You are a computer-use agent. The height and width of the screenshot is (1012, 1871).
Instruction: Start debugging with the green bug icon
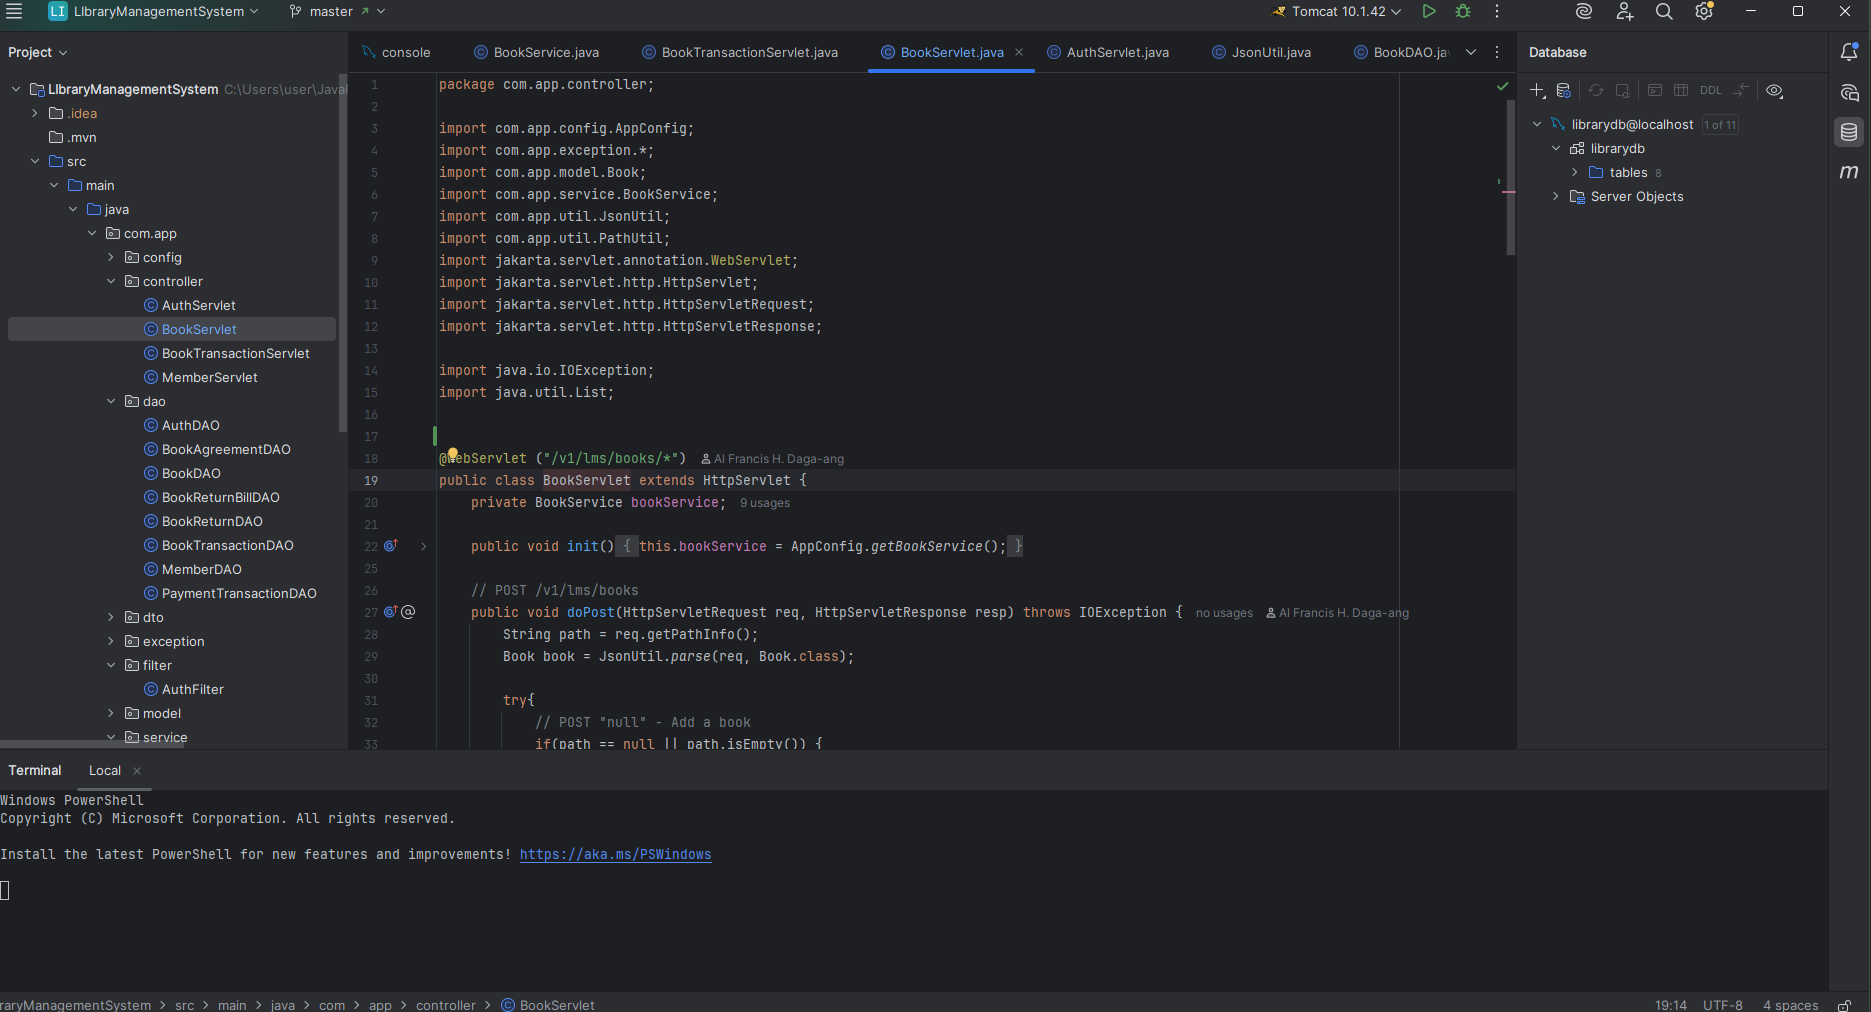pos(1463,12)
